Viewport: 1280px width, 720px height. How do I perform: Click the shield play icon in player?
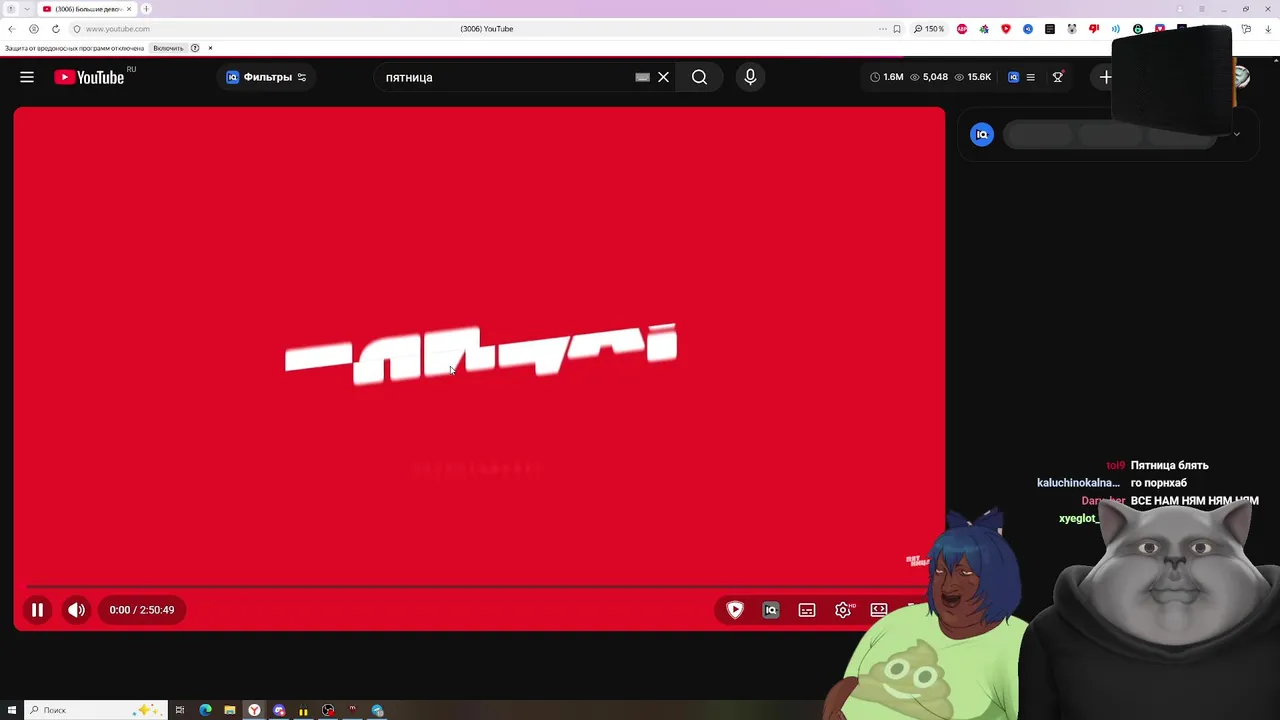click(735, 610)
